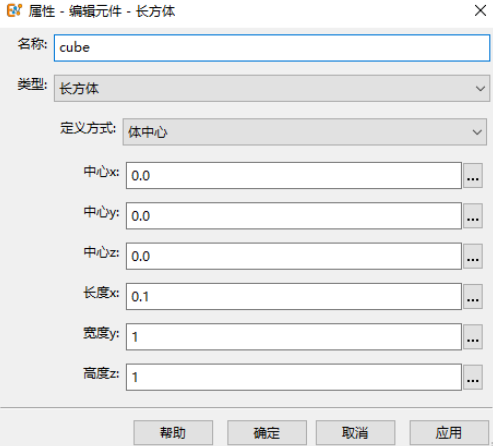The width and height of the screenshot is (493, 446).
Task: Open the ellipsis button next to 中心y
Action: pos(473,216)
